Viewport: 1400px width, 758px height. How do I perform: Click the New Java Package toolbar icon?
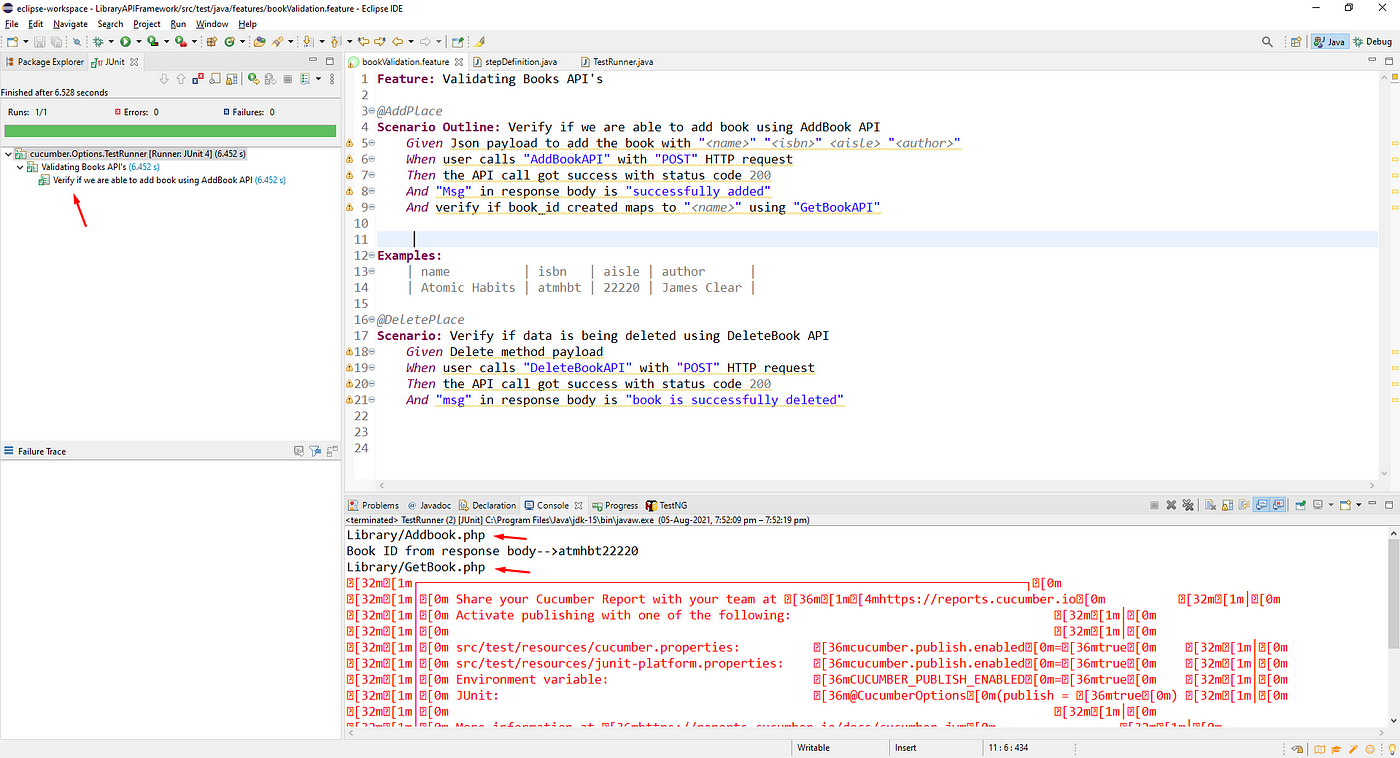point(212,42)
